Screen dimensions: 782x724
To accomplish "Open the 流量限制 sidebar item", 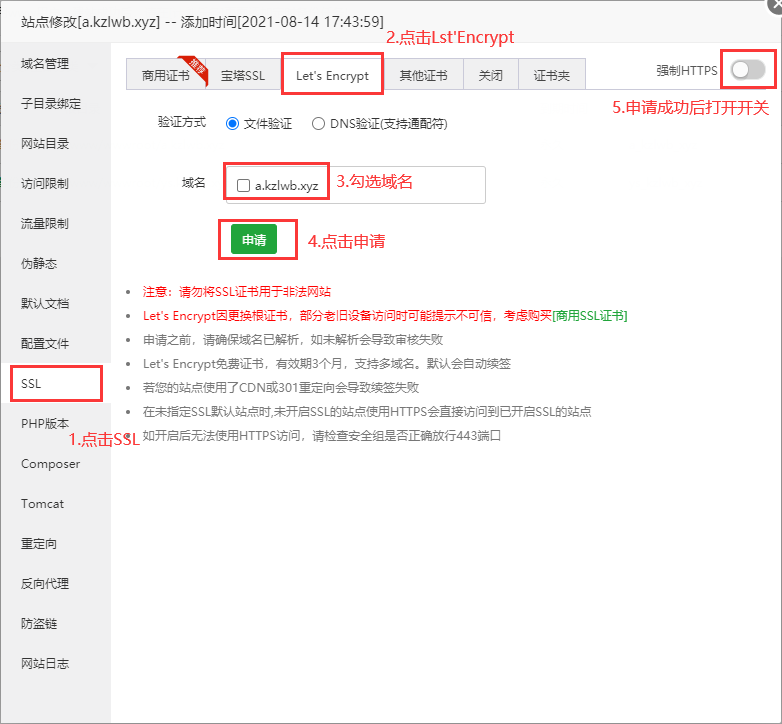I will [45, 223].
